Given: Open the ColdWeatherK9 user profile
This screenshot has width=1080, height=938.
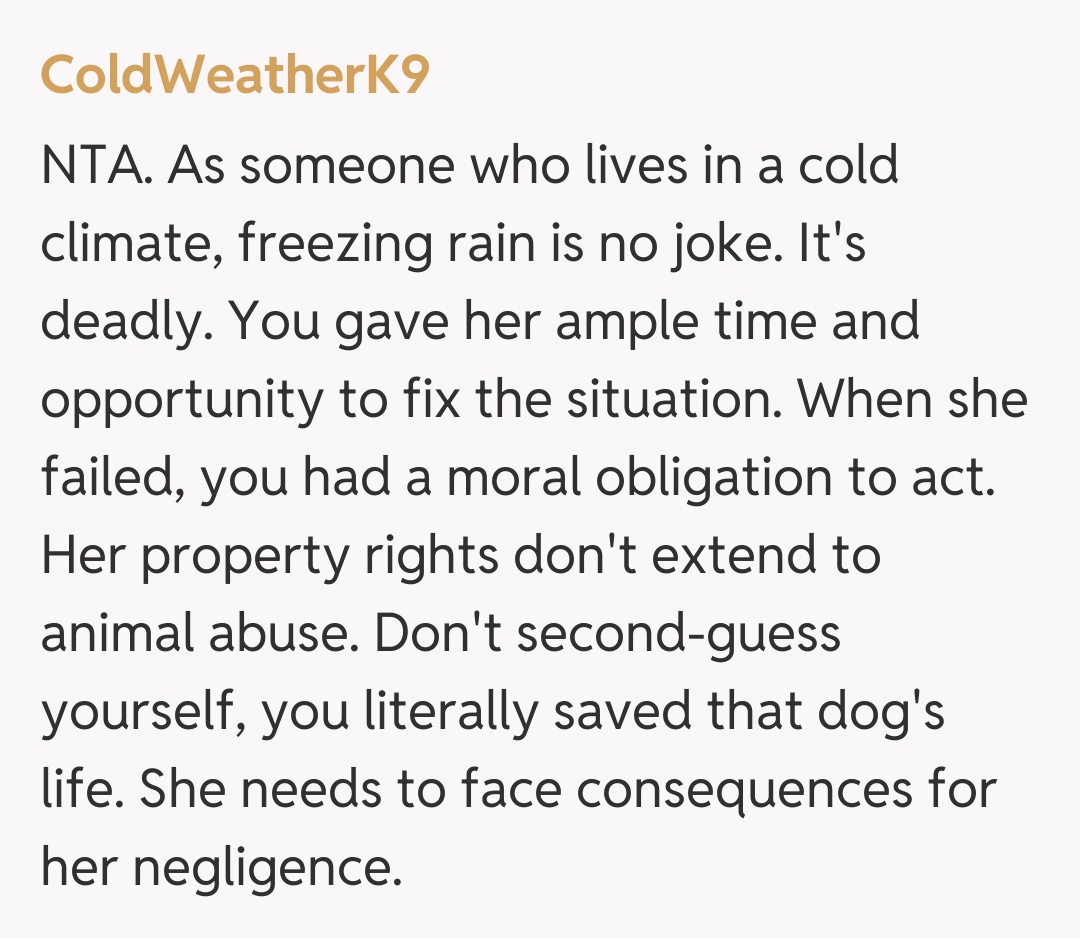Looking at the screenshot, I should click(x=235, y=76).
